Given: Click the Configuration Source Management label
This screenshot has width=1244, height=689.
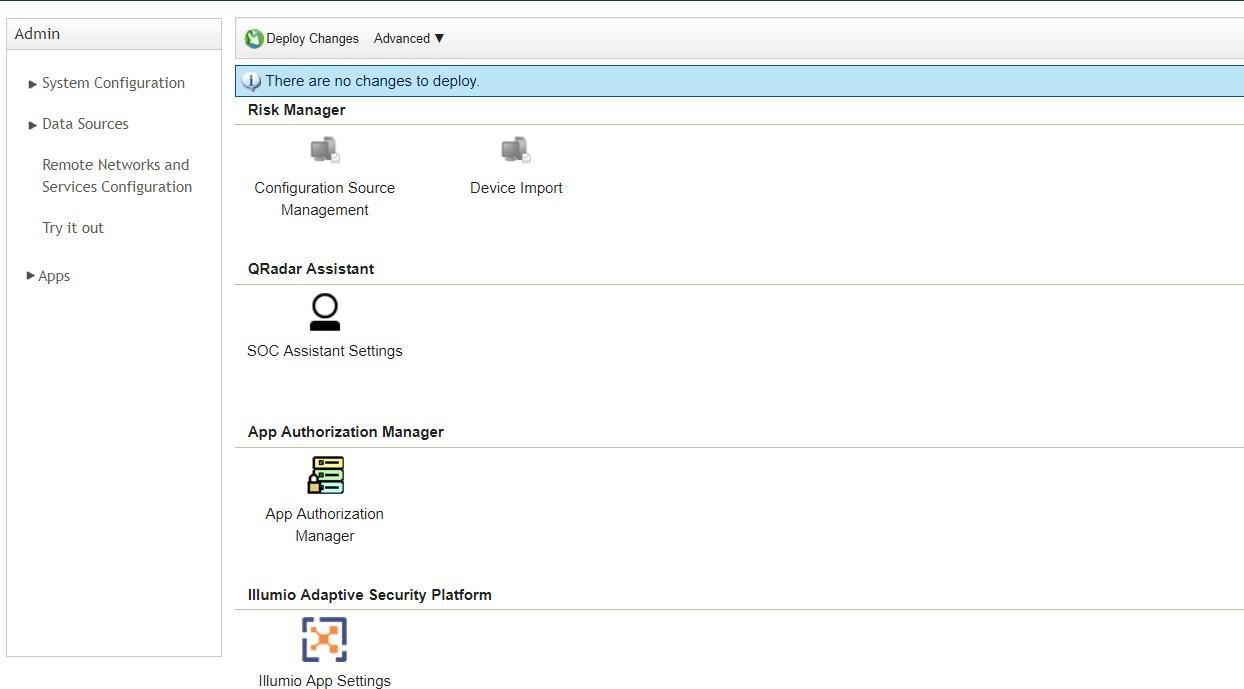Looking at the screenshot, I should [325, 199].
